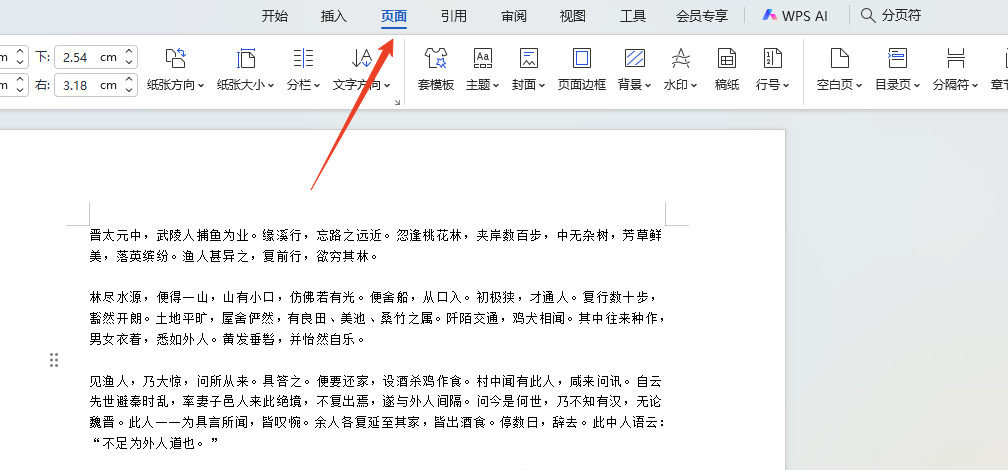Click the 分栏 columns icon
Viewport: 1008px width, 470px height.
point(303,58)
